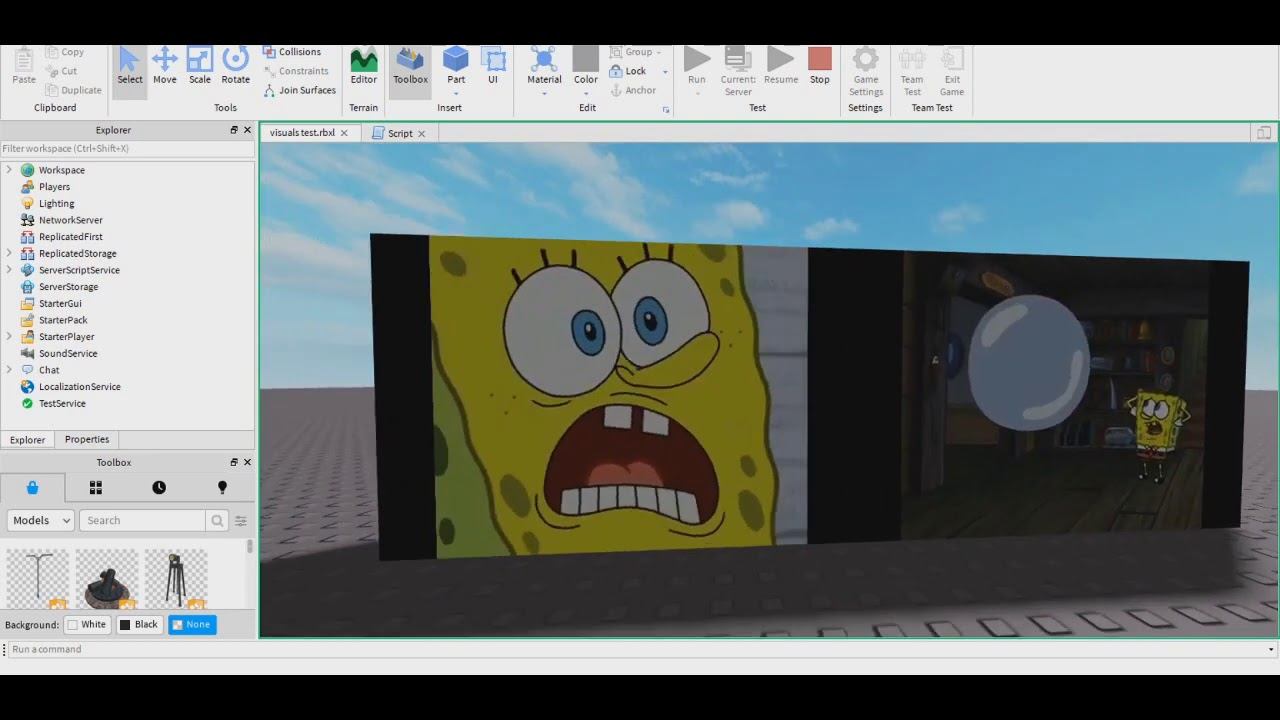Viewport: 1280px width, 720px height.
Task: Focus the Toolbox Search field
Action: pyautogui.click(x=143, y=520)
